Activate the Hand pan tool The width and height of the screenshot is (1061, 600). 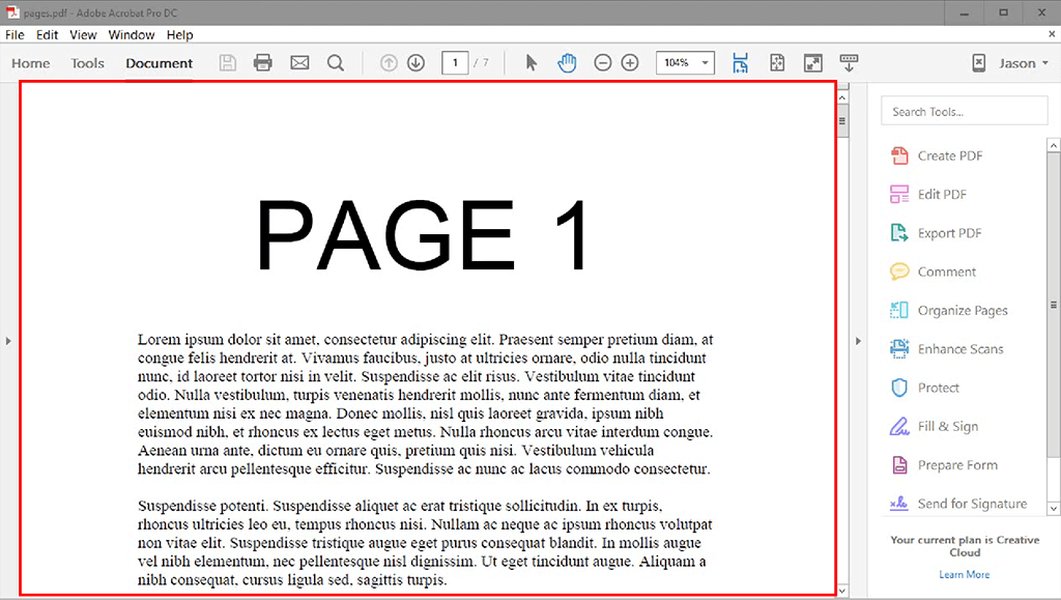(567, 63)
